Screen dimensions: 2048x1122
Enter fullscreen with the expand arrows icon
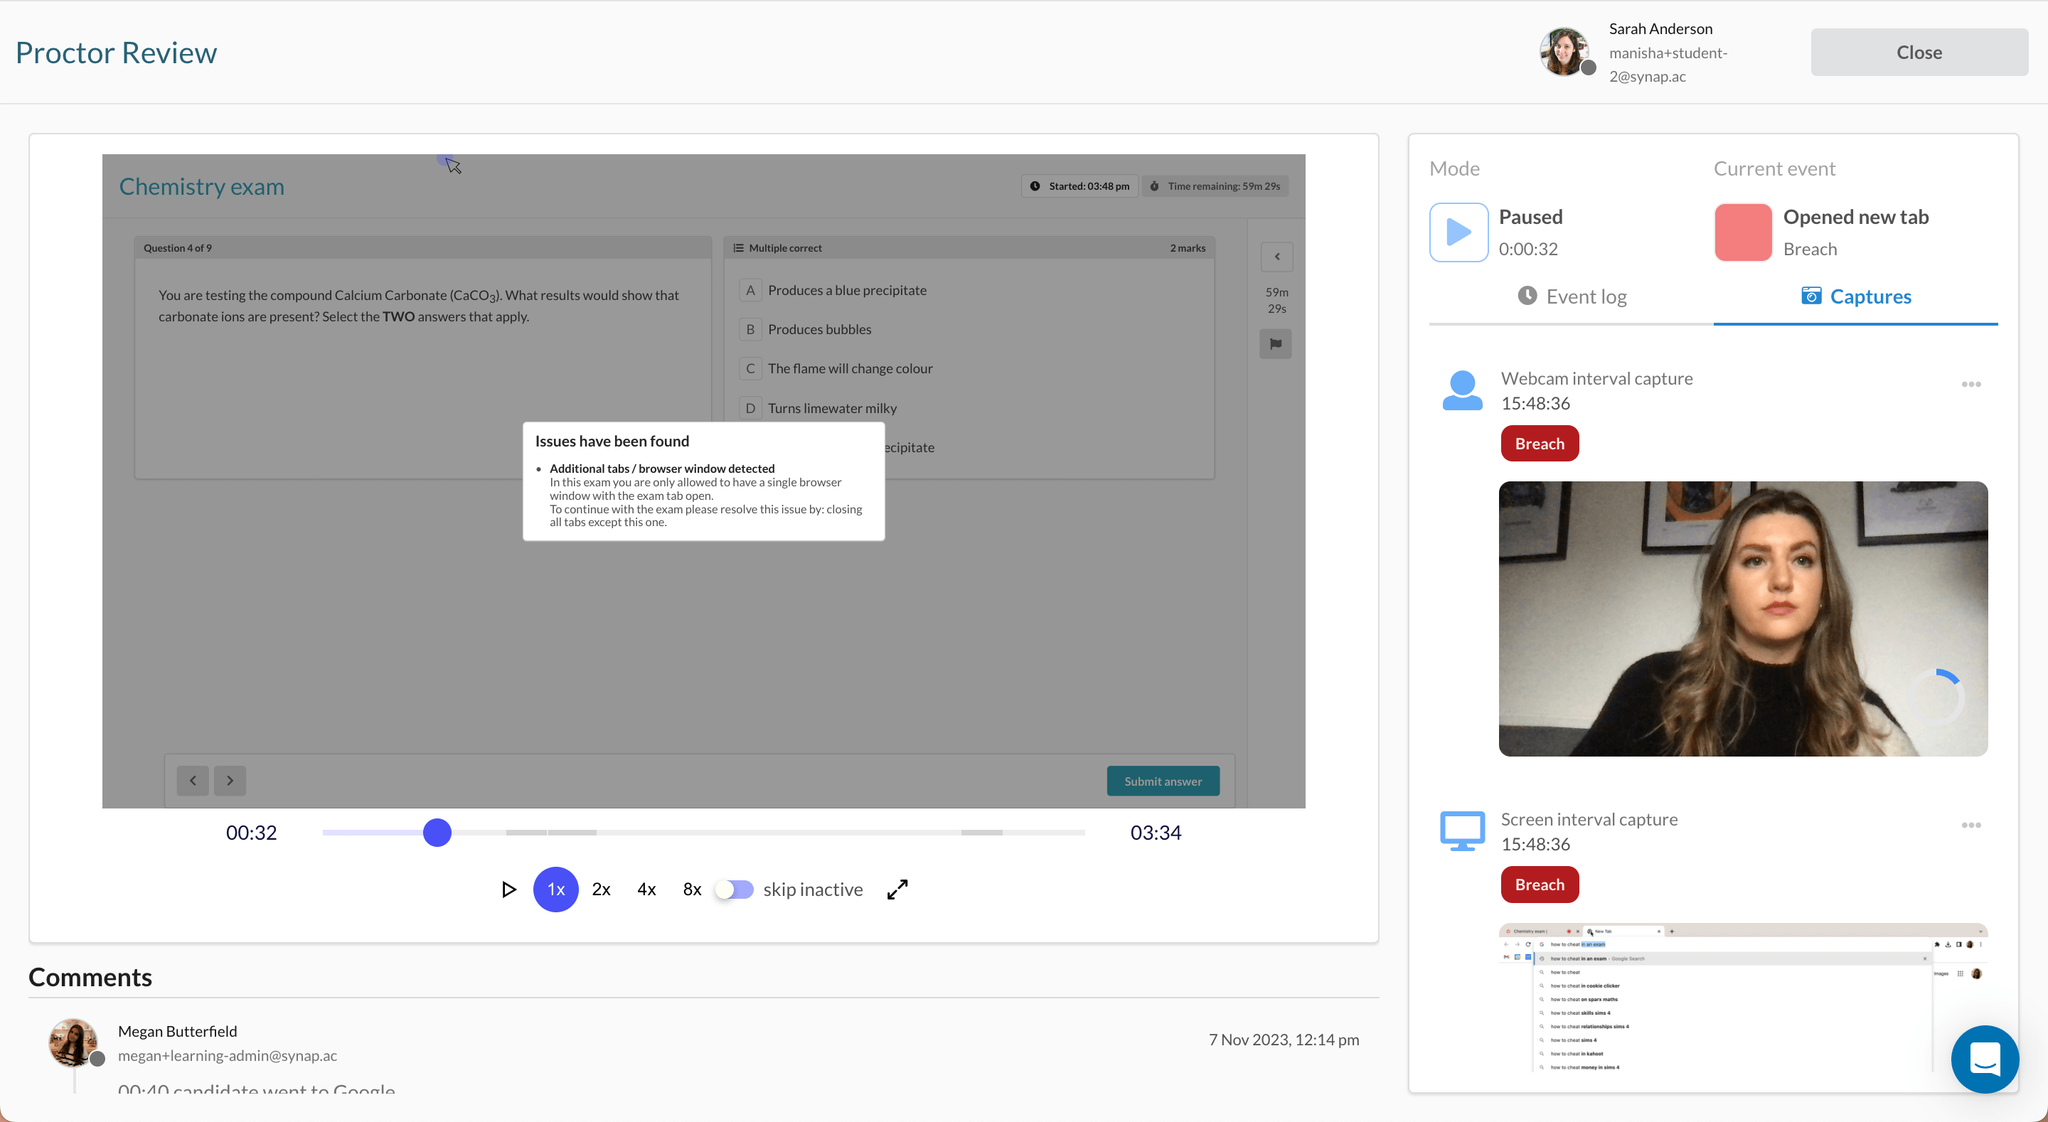(x=897, y=889)
